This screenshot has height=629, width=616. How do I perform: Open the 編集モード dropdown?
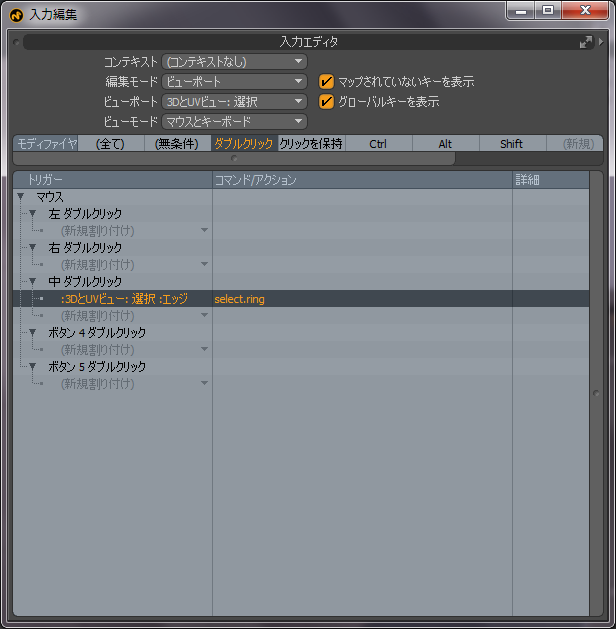(x=234, y=82)
